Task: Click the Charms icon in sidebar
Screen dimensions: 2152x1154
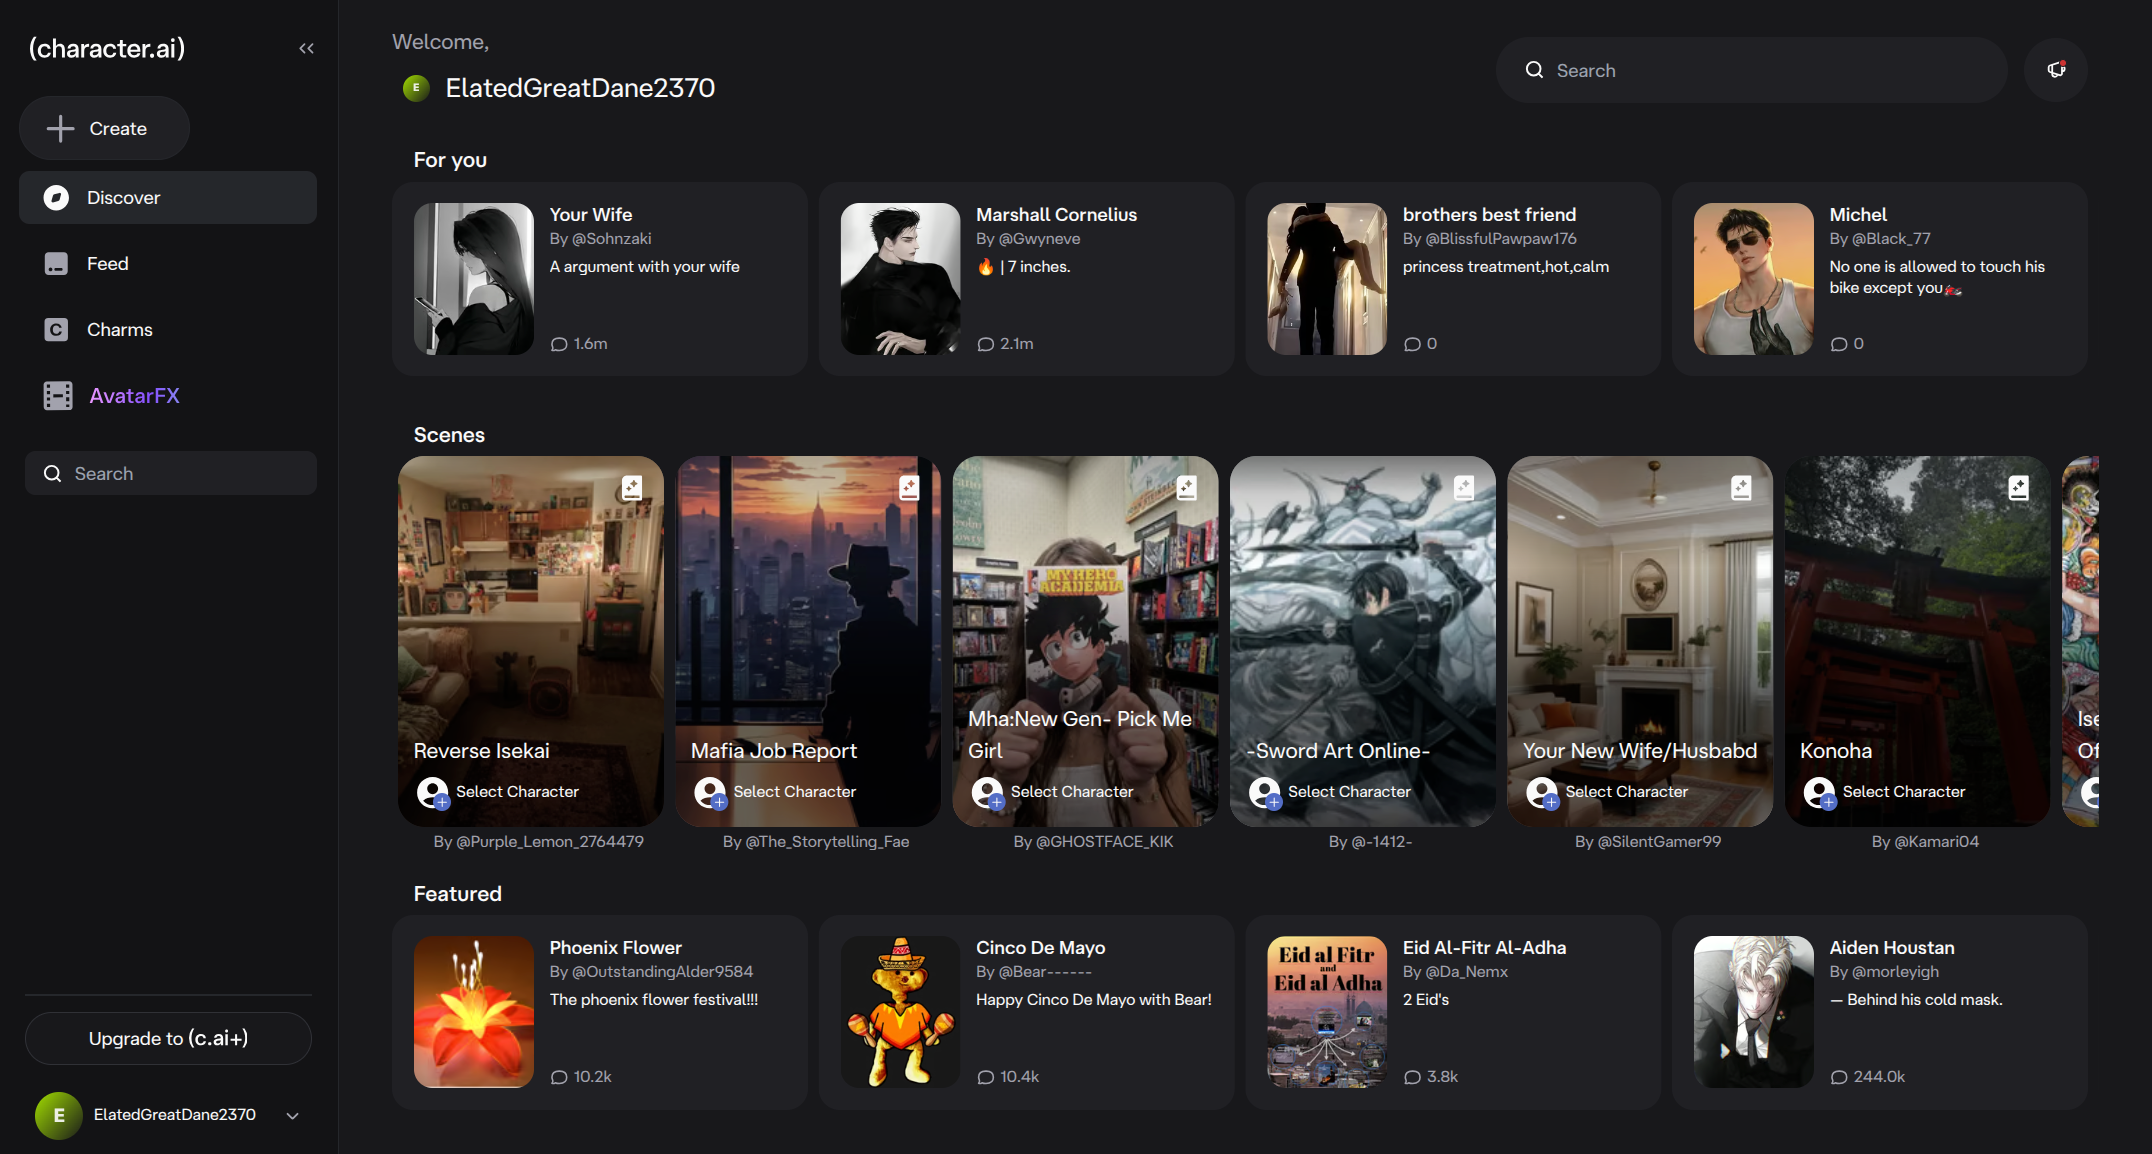Action: click(x=56, y=329)
